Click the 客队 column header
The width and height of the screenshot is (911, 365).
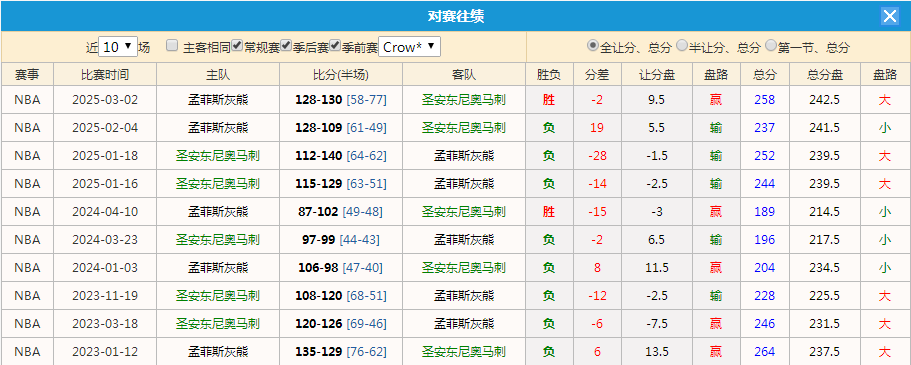464,74
